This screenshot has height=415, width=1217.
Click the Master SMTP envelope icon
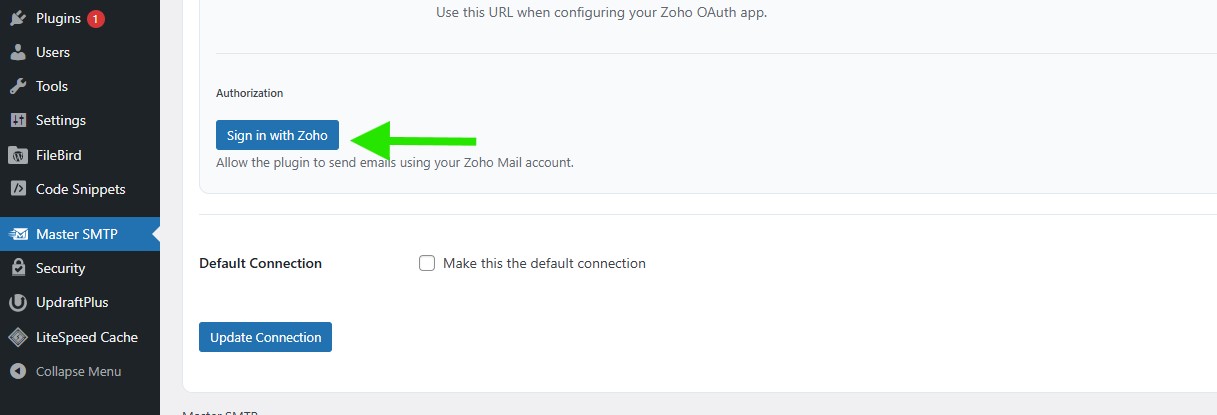pos(18,235)
